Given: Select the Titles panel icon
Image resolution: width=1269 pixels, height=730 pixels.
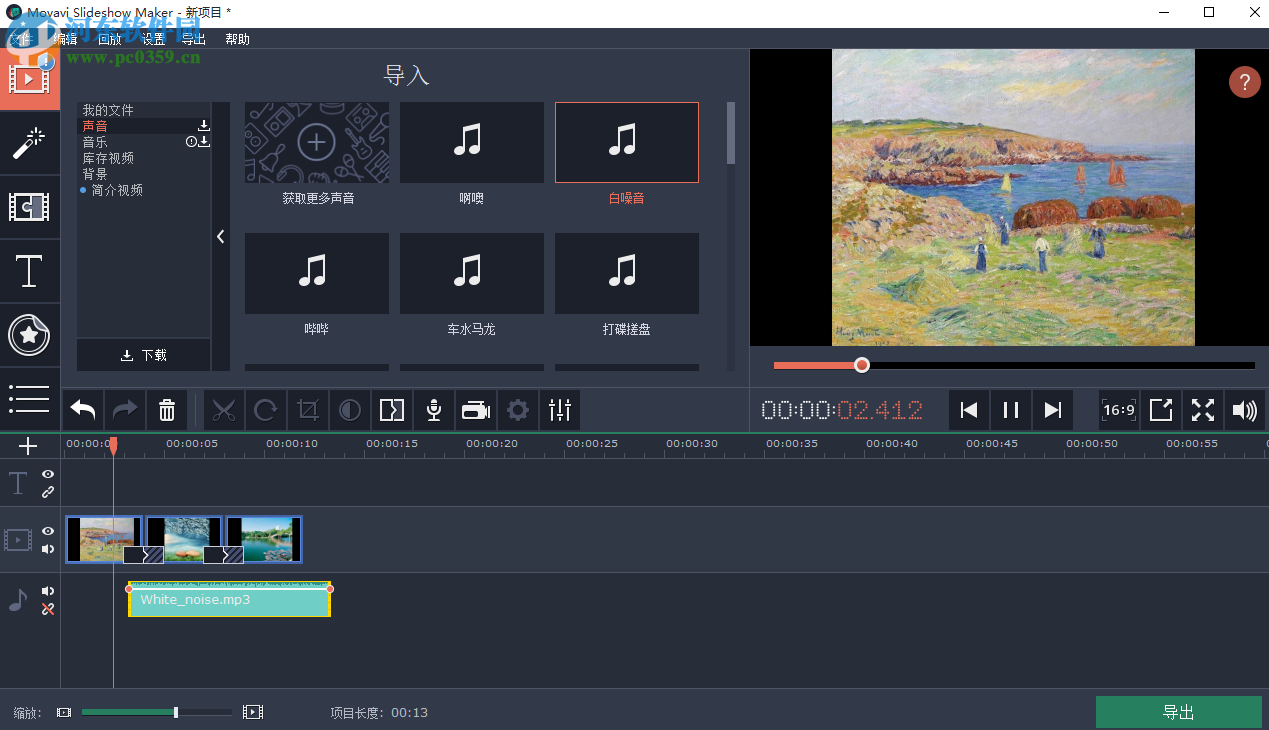Looking at the screenshot, I should [x=30, y=272].
